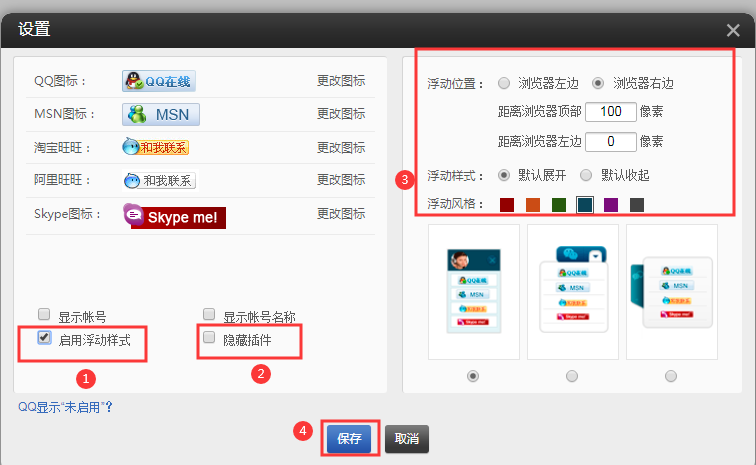Enable the 显示帐号名称 checkbox
Image resolution: width=756 pixels, height=465 pixels.
click(209, 313)
